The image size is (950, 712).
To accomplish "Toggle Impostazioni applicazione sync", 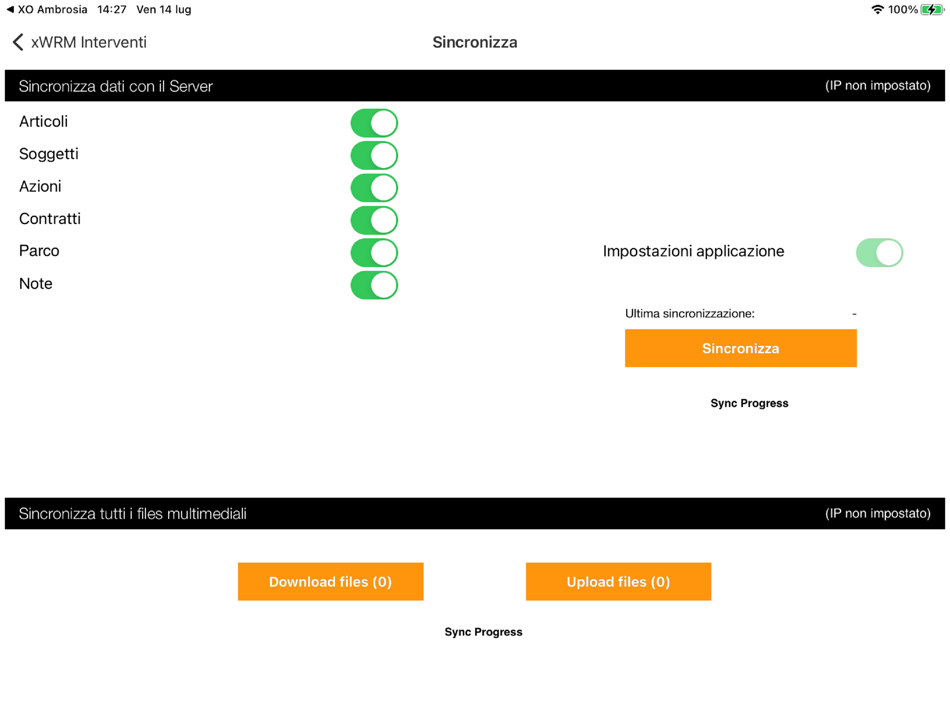I will coord(879,252).
